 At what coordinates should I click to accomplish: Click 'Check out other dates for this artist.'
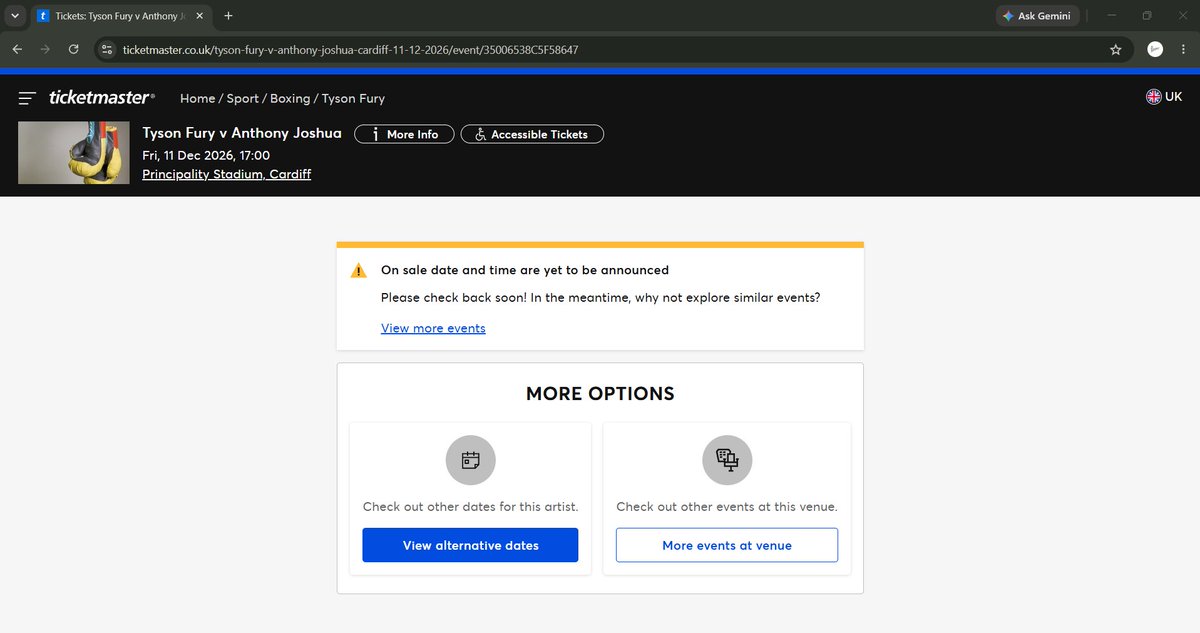click(470, 507)
